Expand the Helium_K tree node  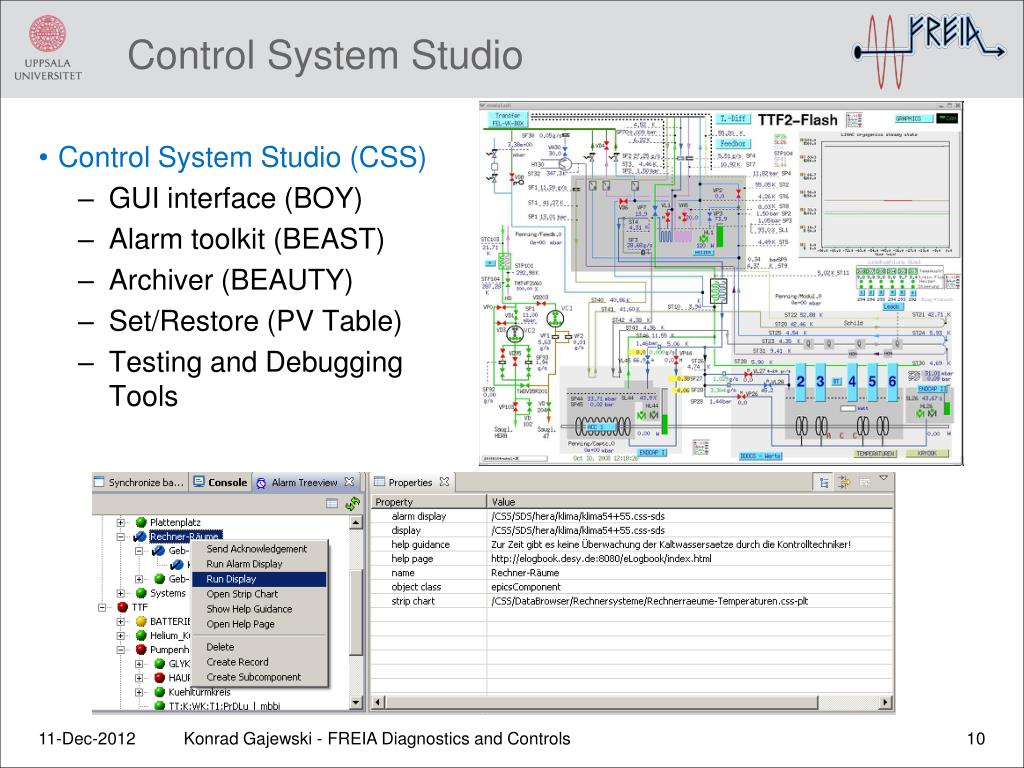(x=121, y=635)
